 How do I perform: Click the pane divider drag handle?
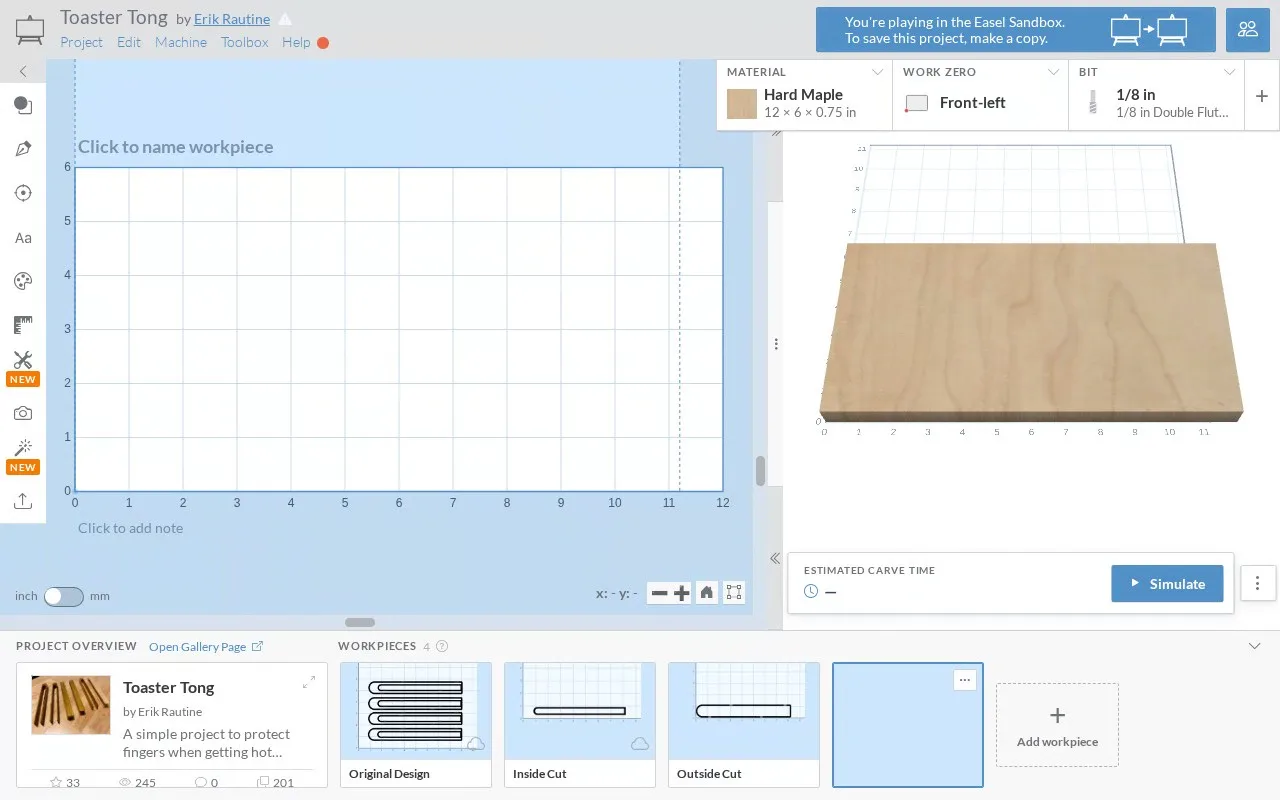point(776,344)
